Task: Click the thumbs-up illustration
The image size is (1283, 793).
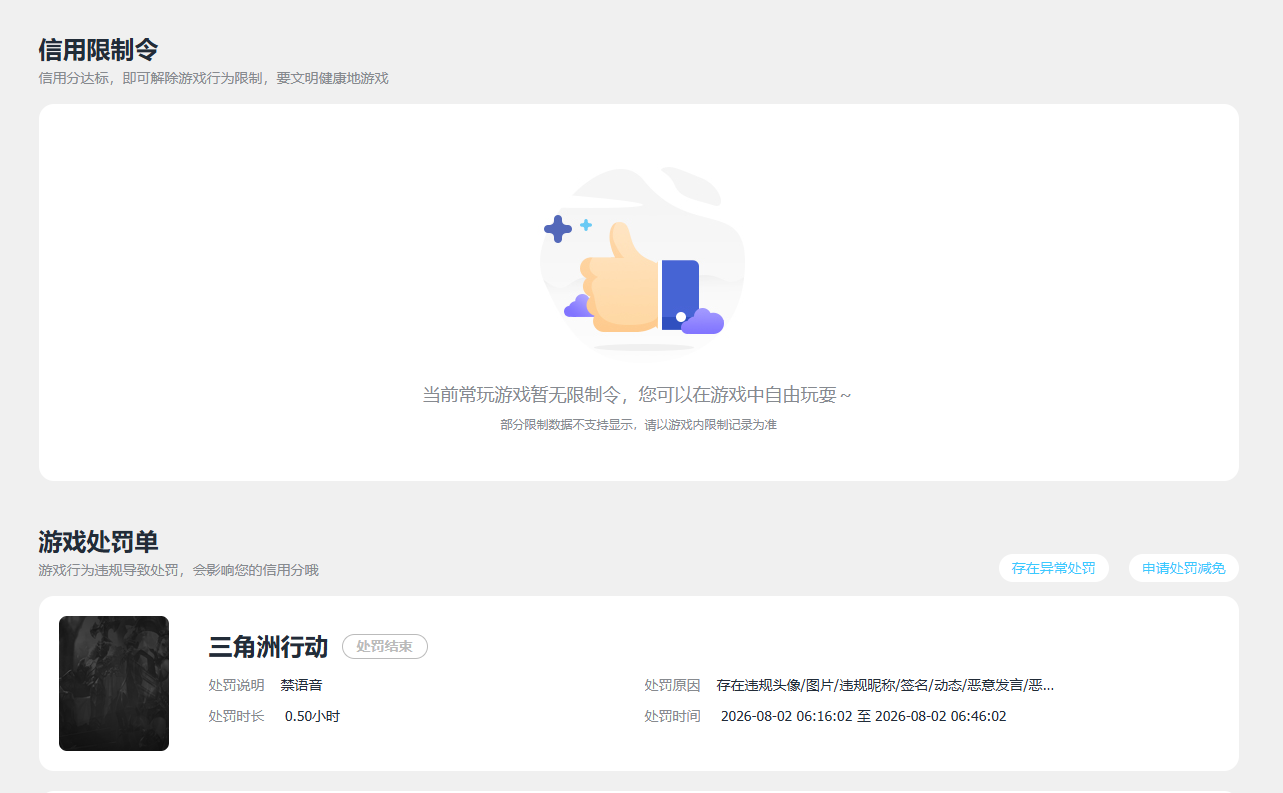Action: [x=642, y=260]
